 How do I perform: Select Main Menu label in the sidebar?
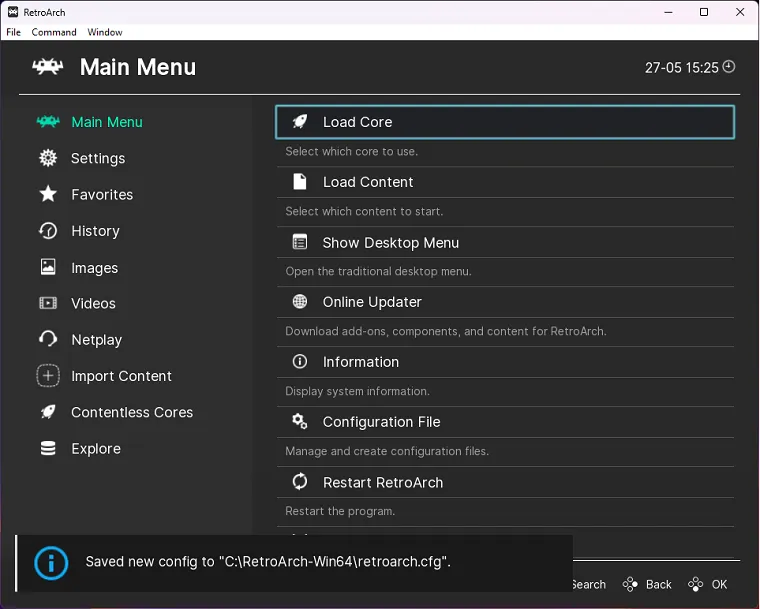(x=107, y=122)
